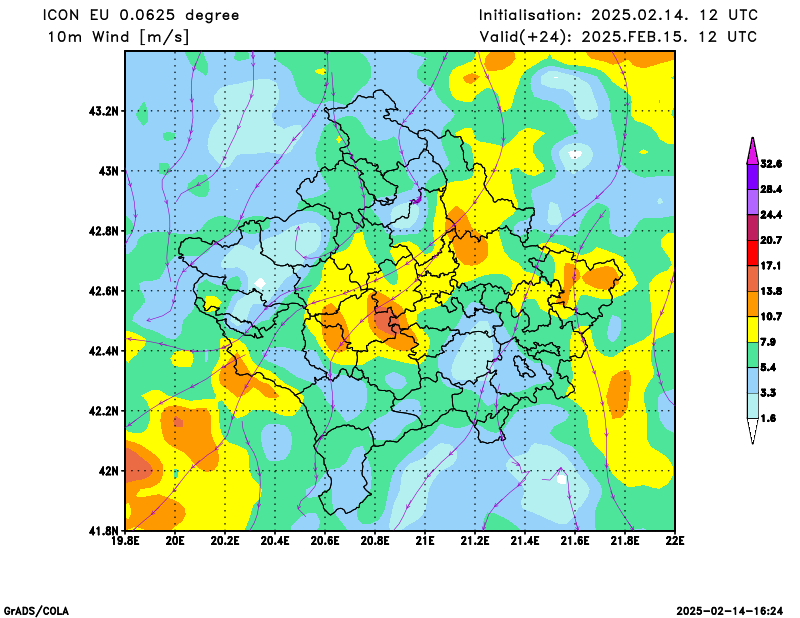Select the green colorbar swatch
The width and height of the screenshot is (800, 618).
click(x=753, y=355)
